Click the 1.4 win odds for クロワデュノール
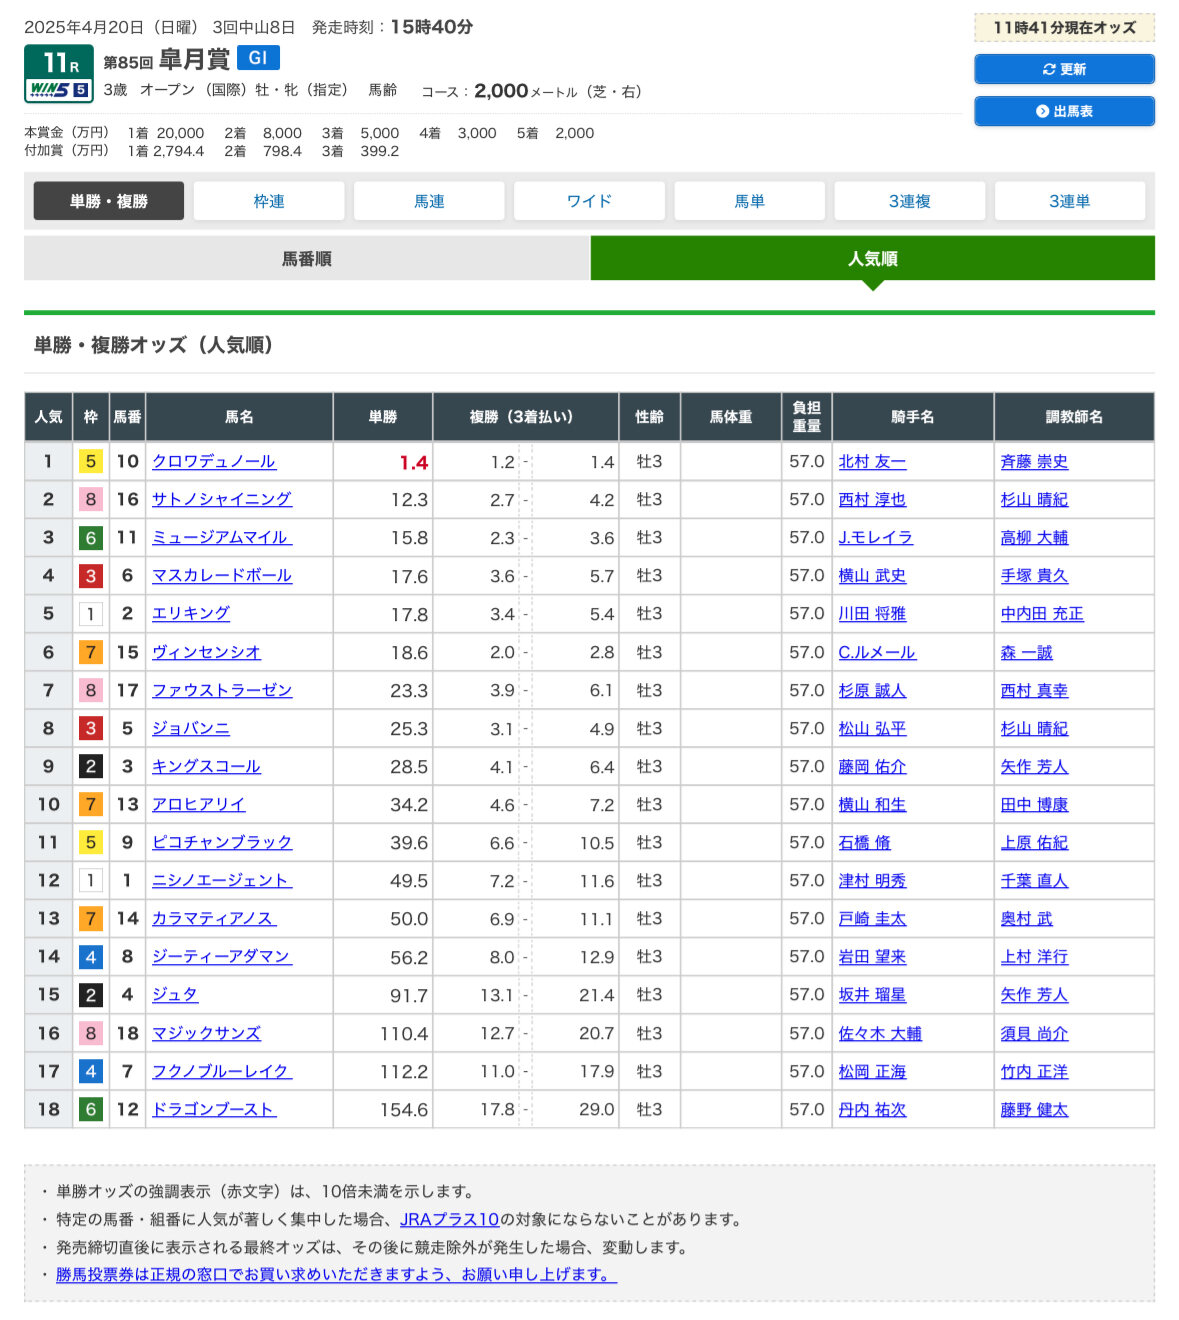The width and height of the screenshot is (1179, 1320). coord(413,462)
